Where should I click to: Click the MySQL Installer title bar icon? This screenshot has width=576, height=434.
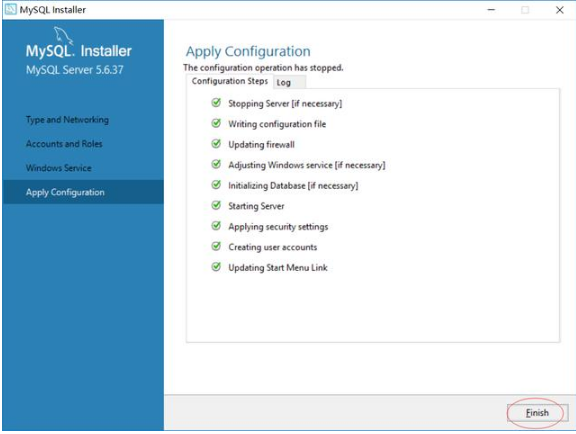pyautogui.click(x=10, y=10)
